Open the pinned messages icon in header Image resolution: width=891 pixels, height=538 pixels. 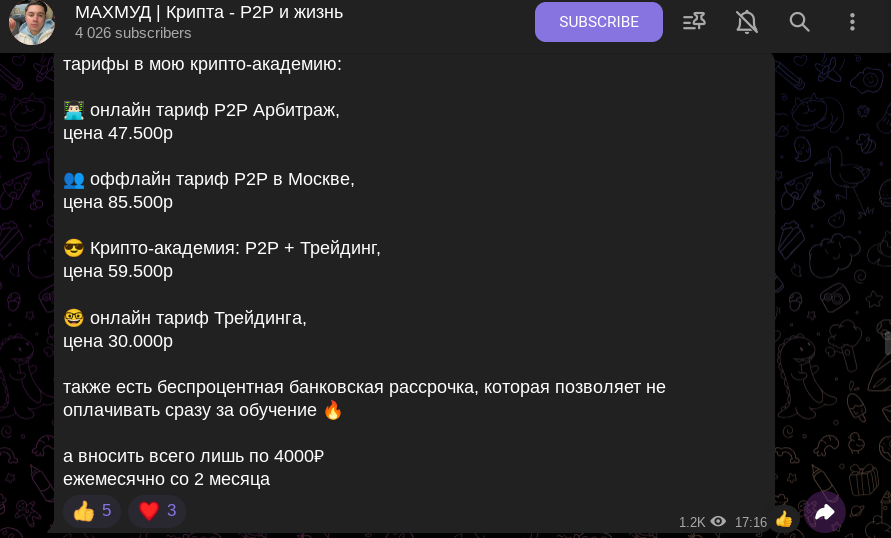694,22
